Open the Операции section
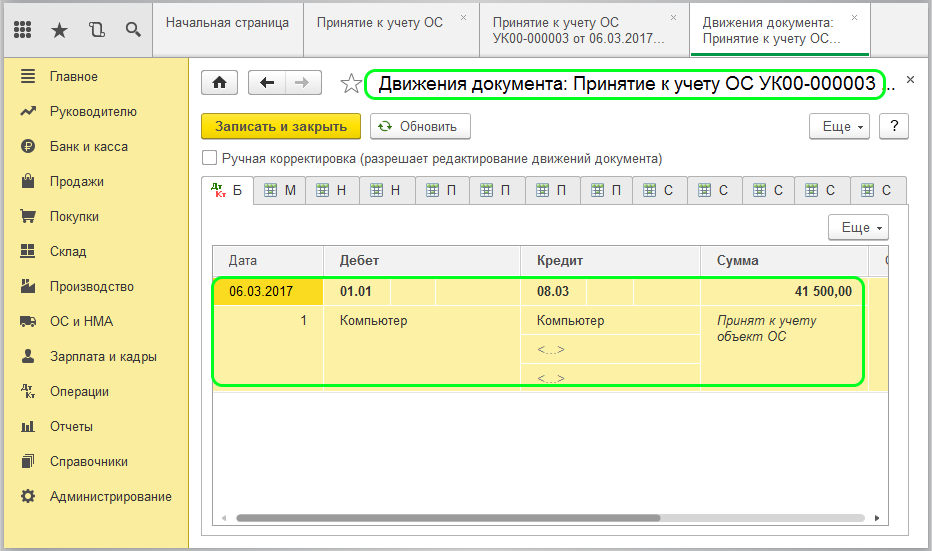Viewport: 932px width, 551px height. (79, 392)
